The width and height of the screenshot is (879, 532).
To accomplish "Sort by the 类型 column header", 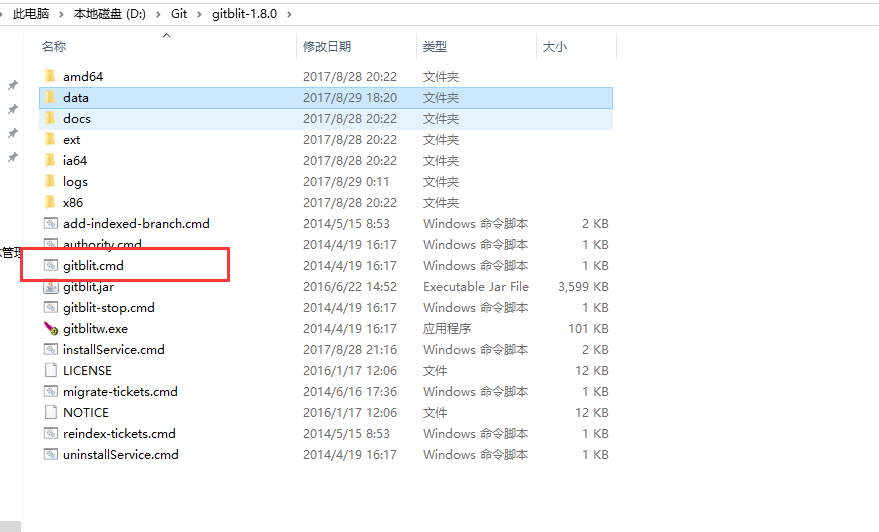I will pyautogui.click(x=434, y=47).
